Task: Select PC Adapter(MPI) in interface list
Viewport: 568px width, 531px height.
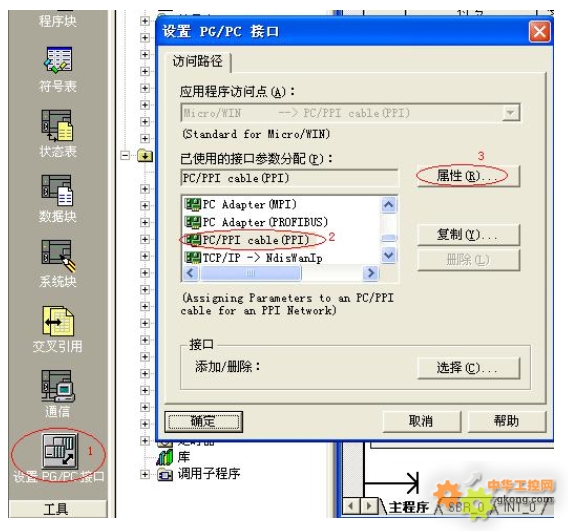Action: coord(241,205)
